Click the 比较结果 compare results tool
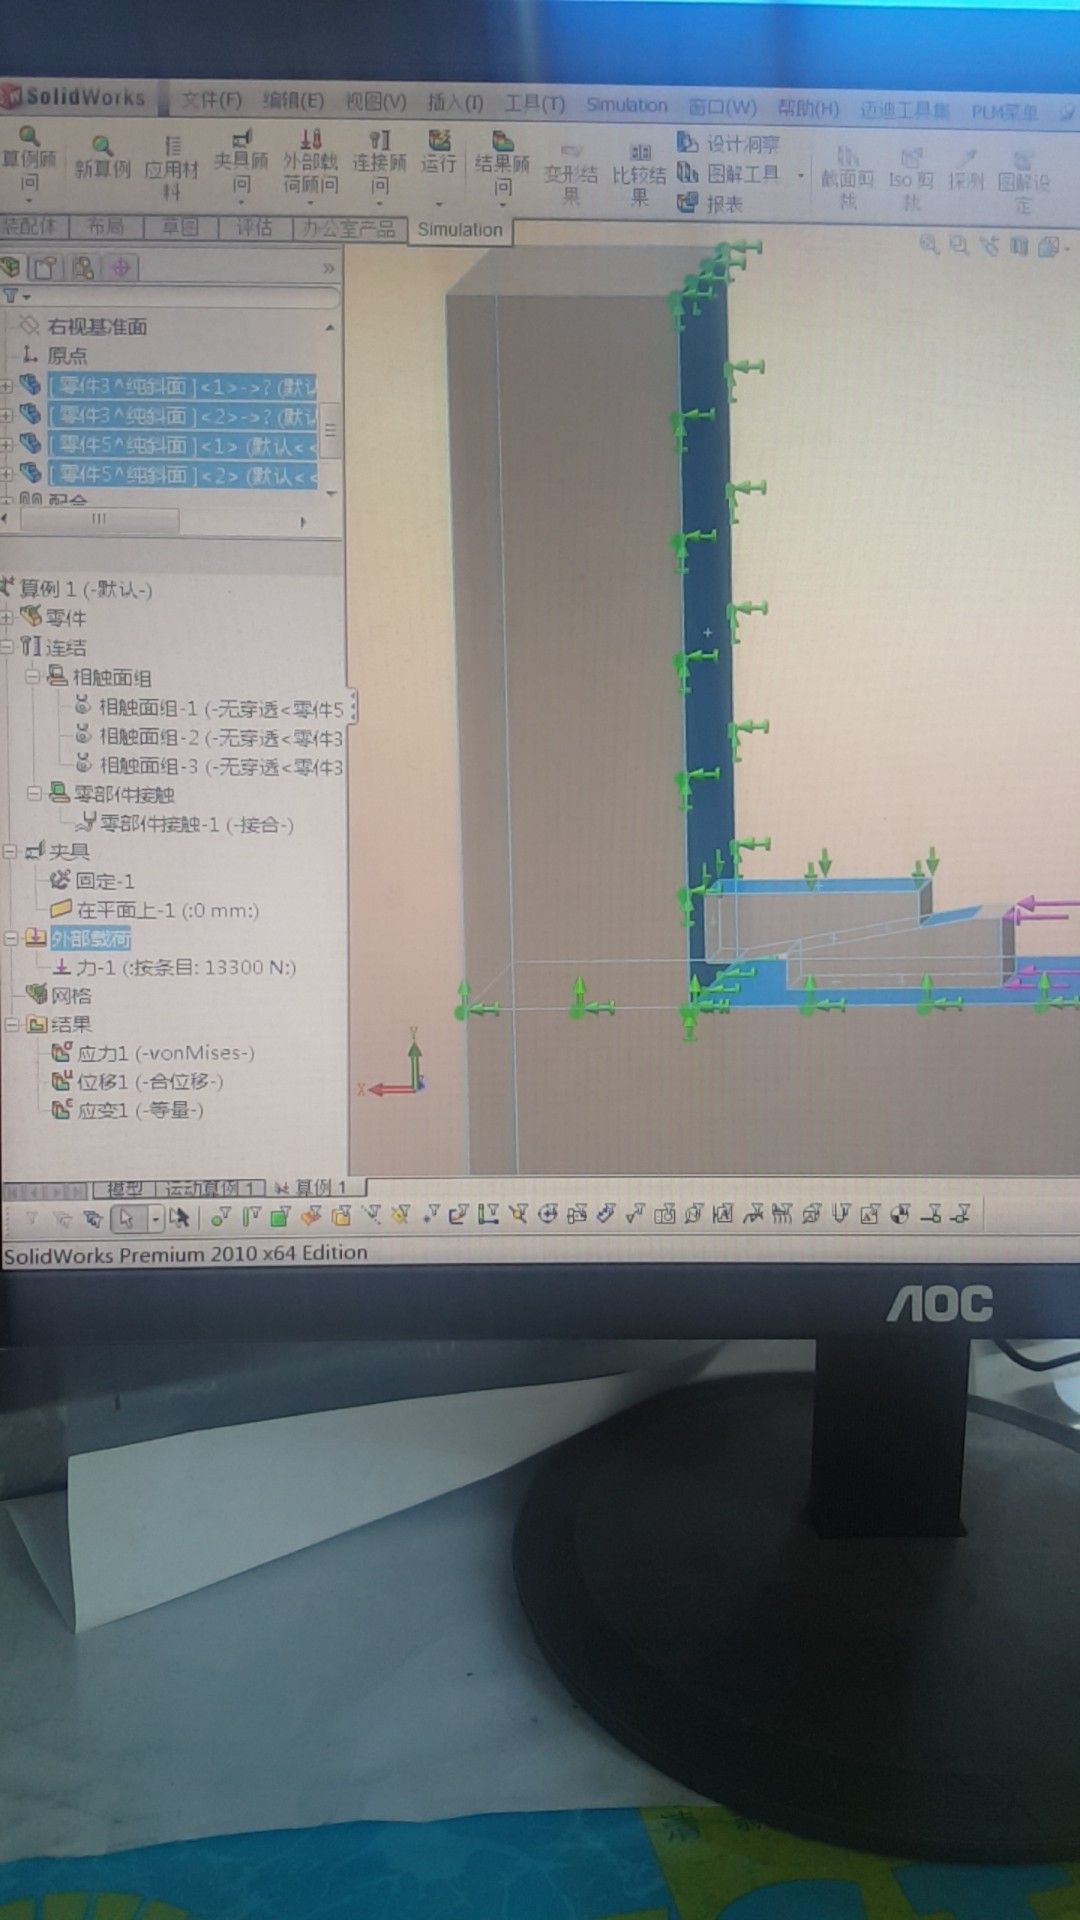The width and height of the screenshot is (1080, 1920). (x=639, y=175)
